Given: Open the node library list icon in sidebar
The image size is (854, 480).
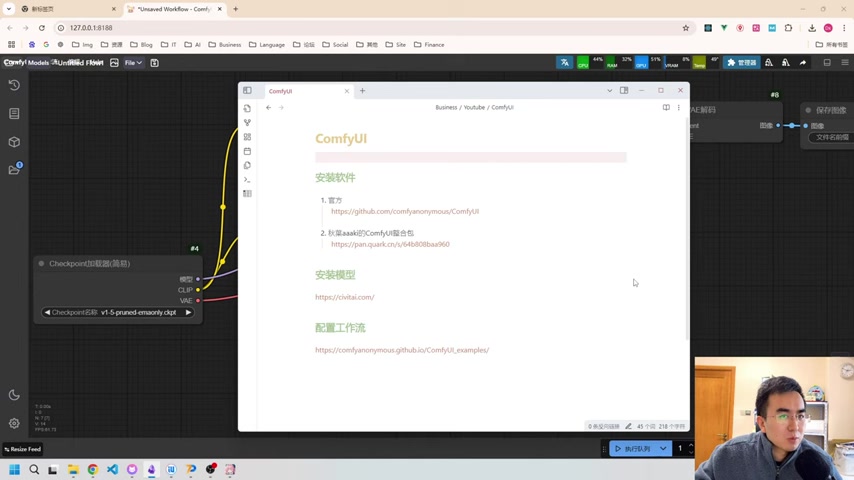Looking at the screenshot, I should pyautogui.click(x=14, y=113).
